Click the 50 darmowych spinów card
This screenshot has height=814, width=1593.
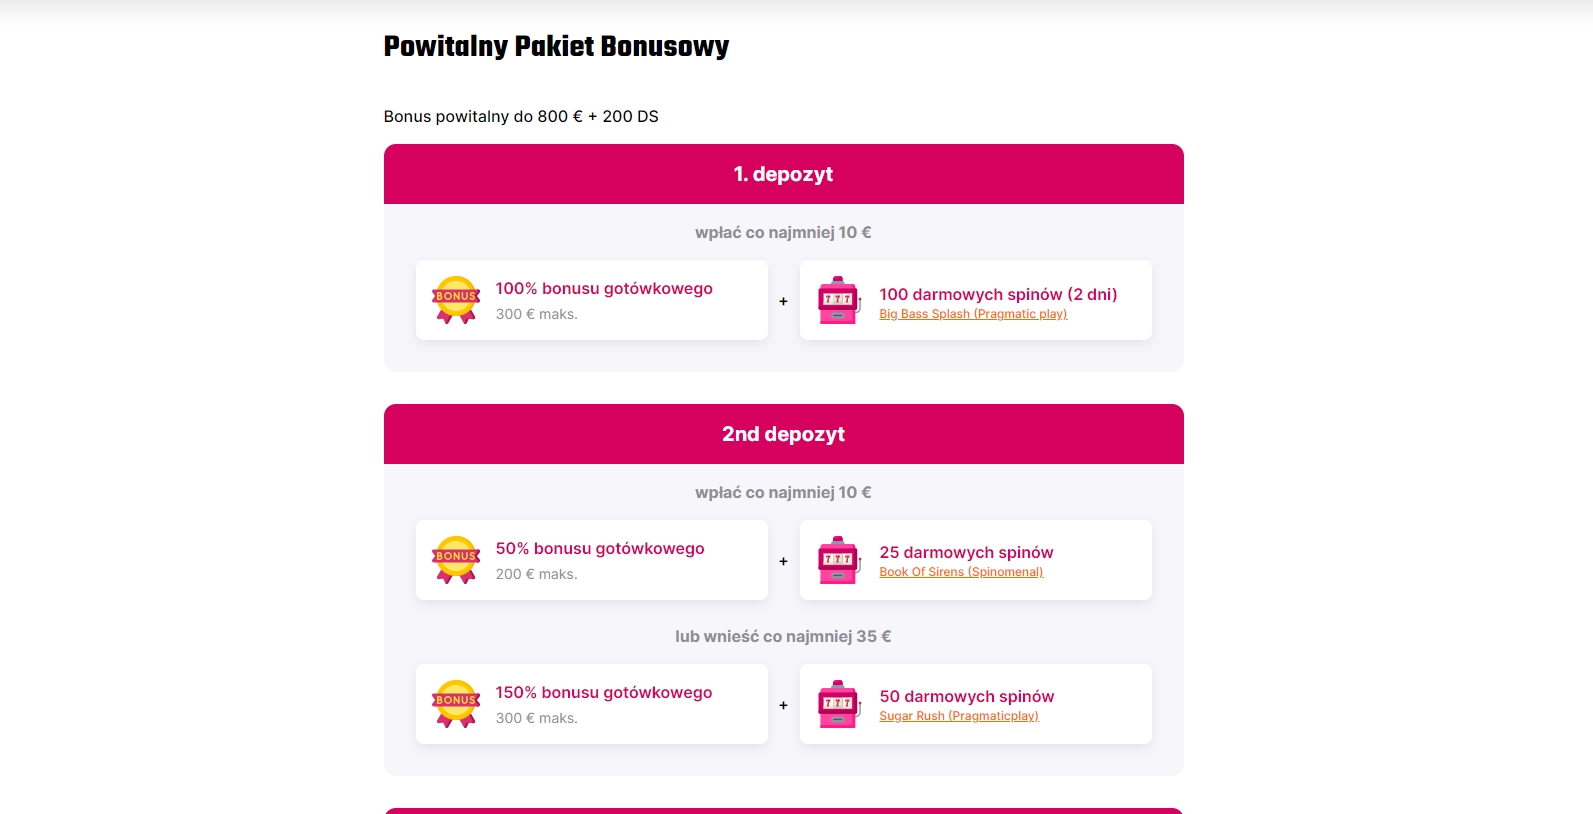[x=976, y=704]
